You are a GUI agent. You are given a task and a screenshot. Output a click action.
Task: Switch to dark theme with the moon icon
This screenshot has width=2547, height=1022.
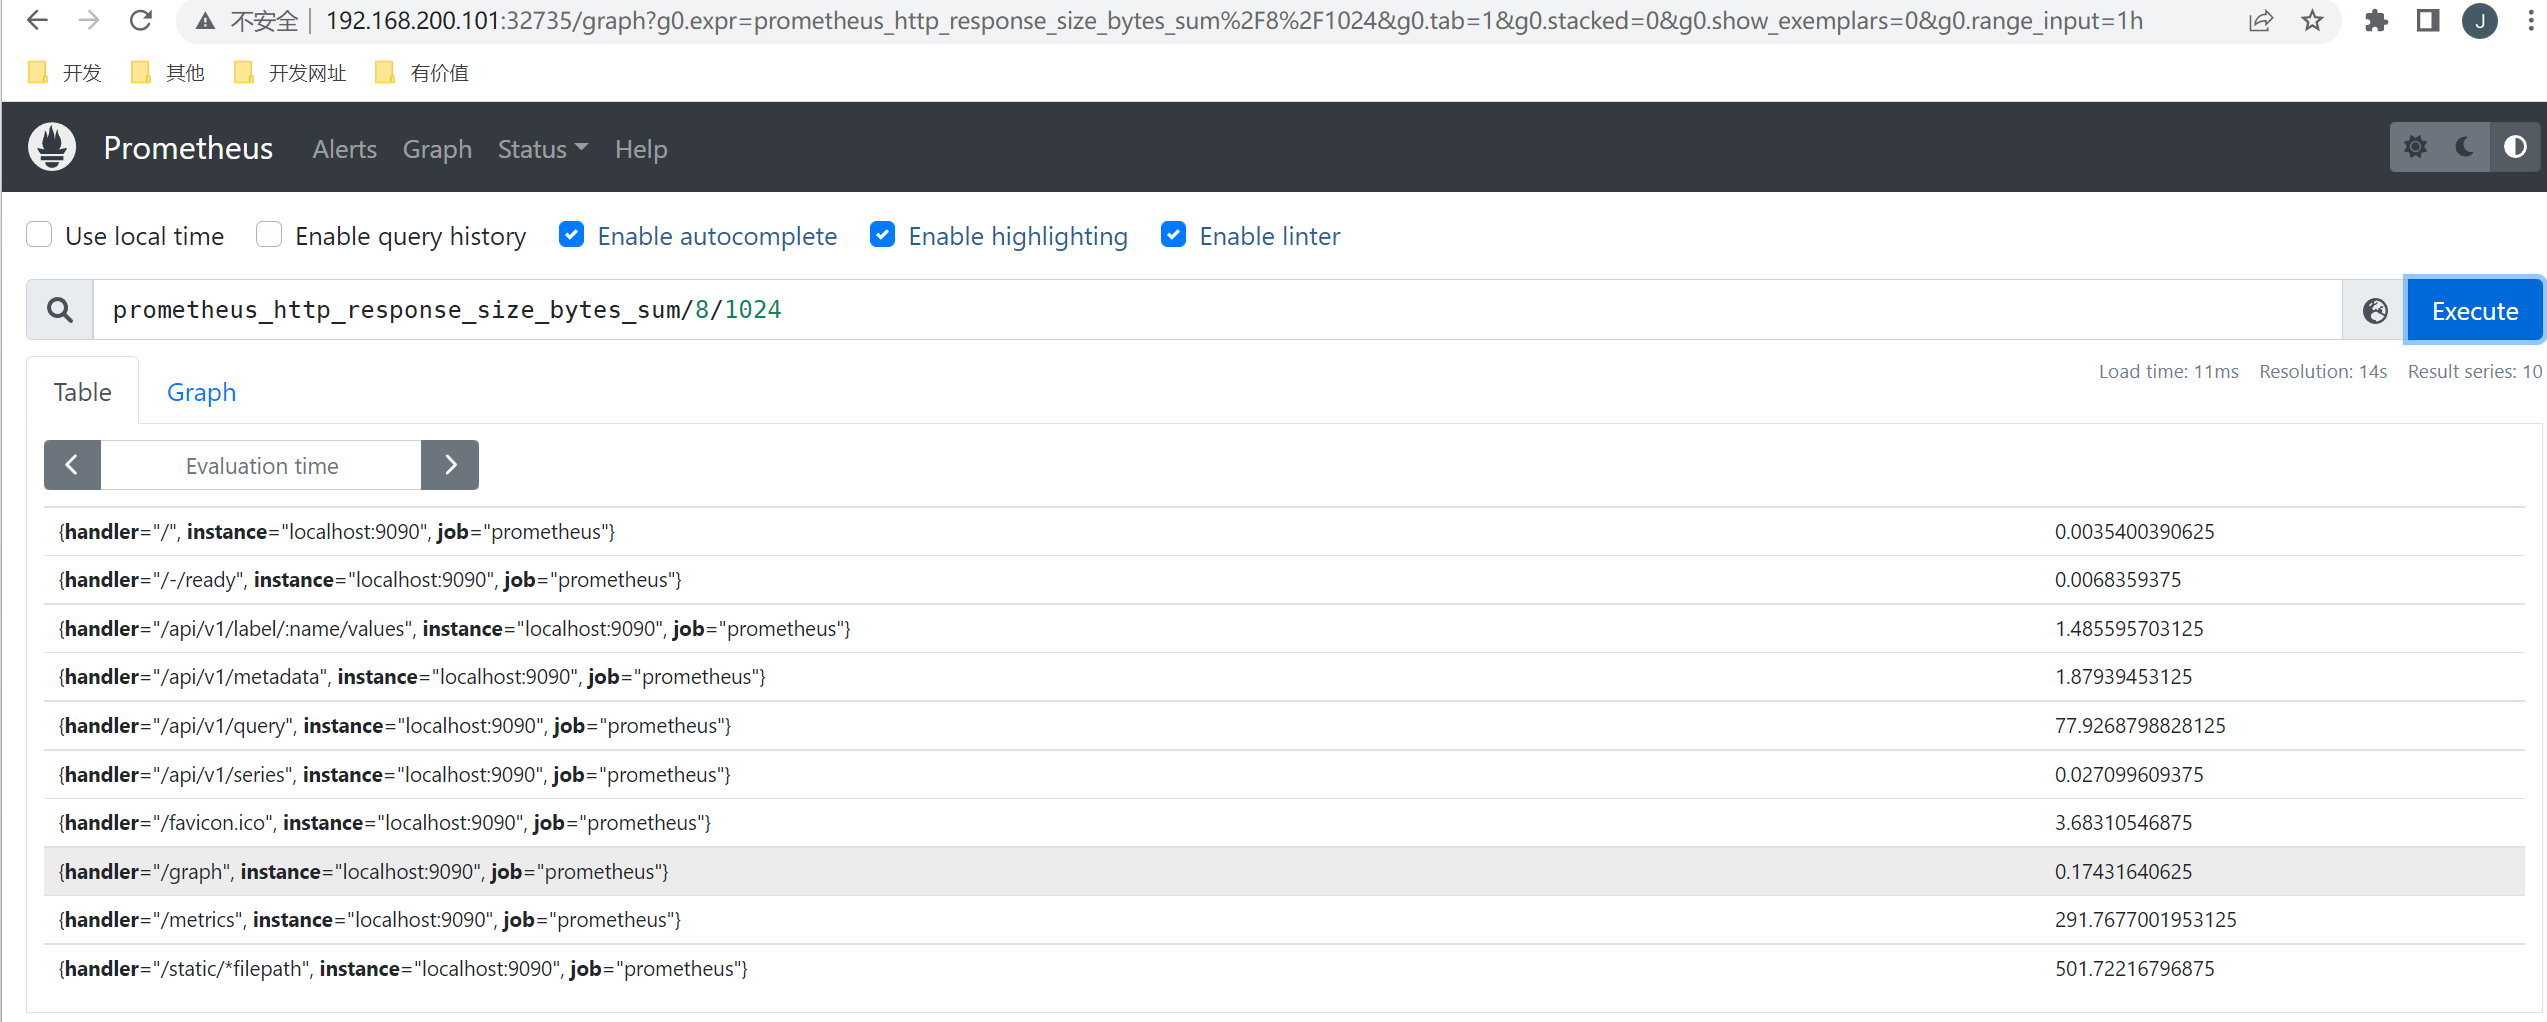(x=2465, y=147)
